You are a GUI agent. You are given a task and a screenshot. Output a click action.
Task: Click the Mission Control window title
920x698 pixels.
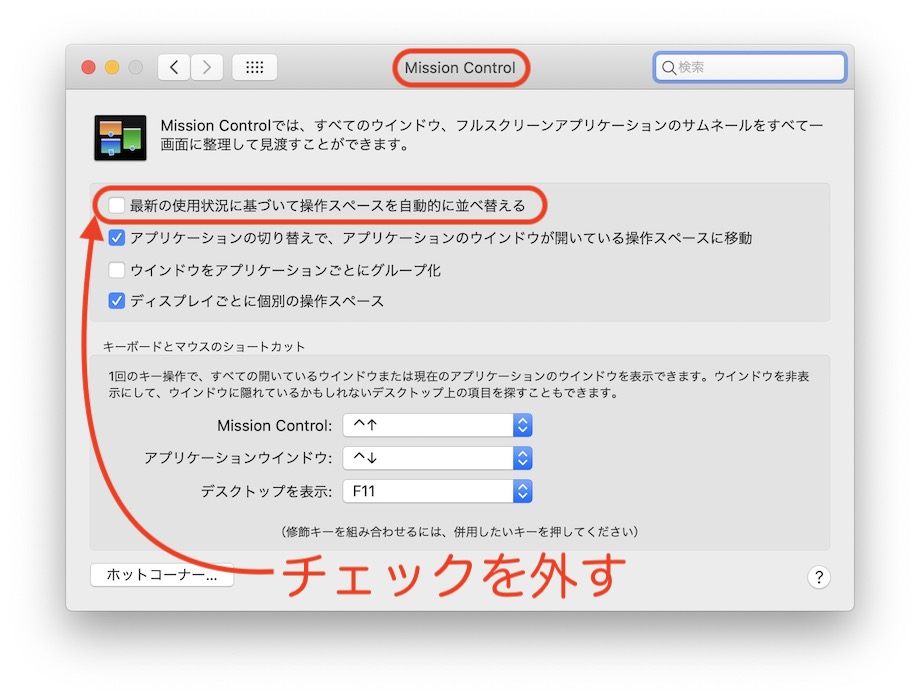point(460,68)
